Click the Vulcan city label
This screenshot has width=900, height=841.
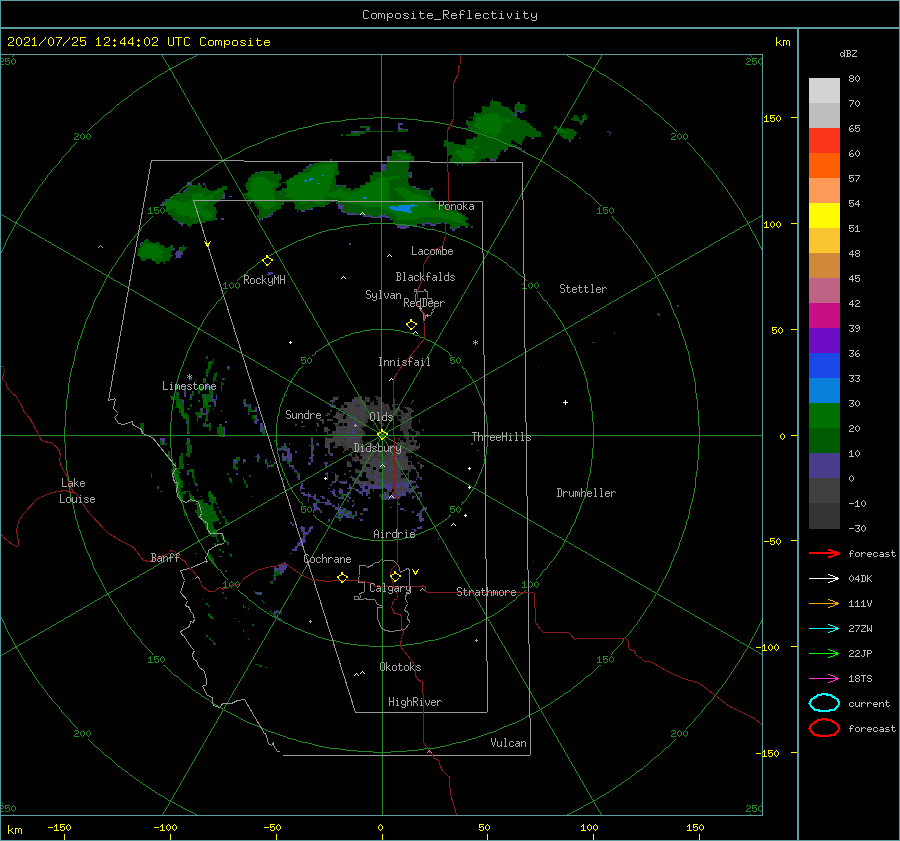coord(508,743)
